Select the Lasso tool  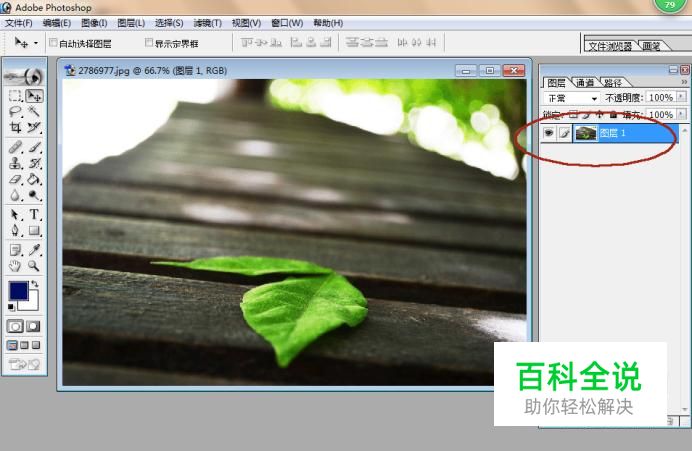pos(15,111)
